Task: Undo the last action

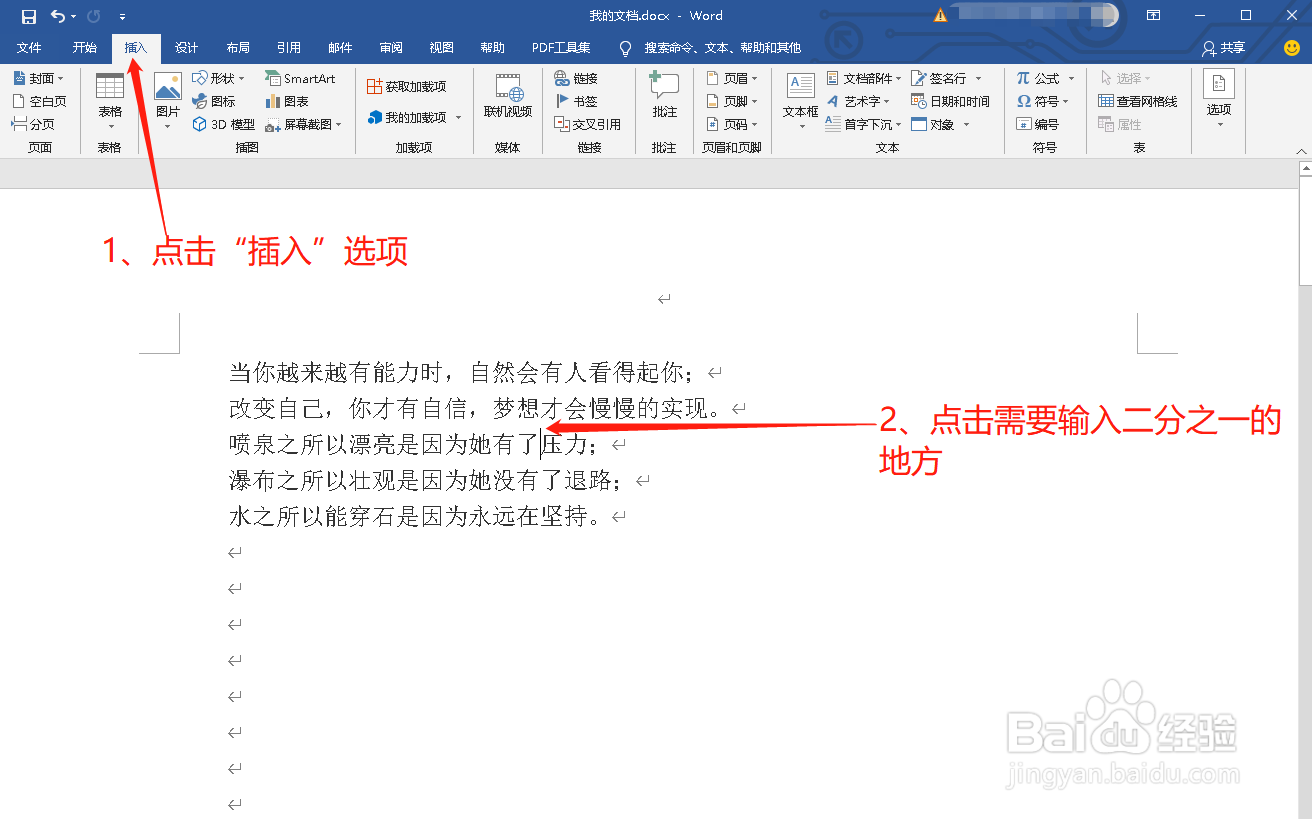Action: click(x=58, y=16)
